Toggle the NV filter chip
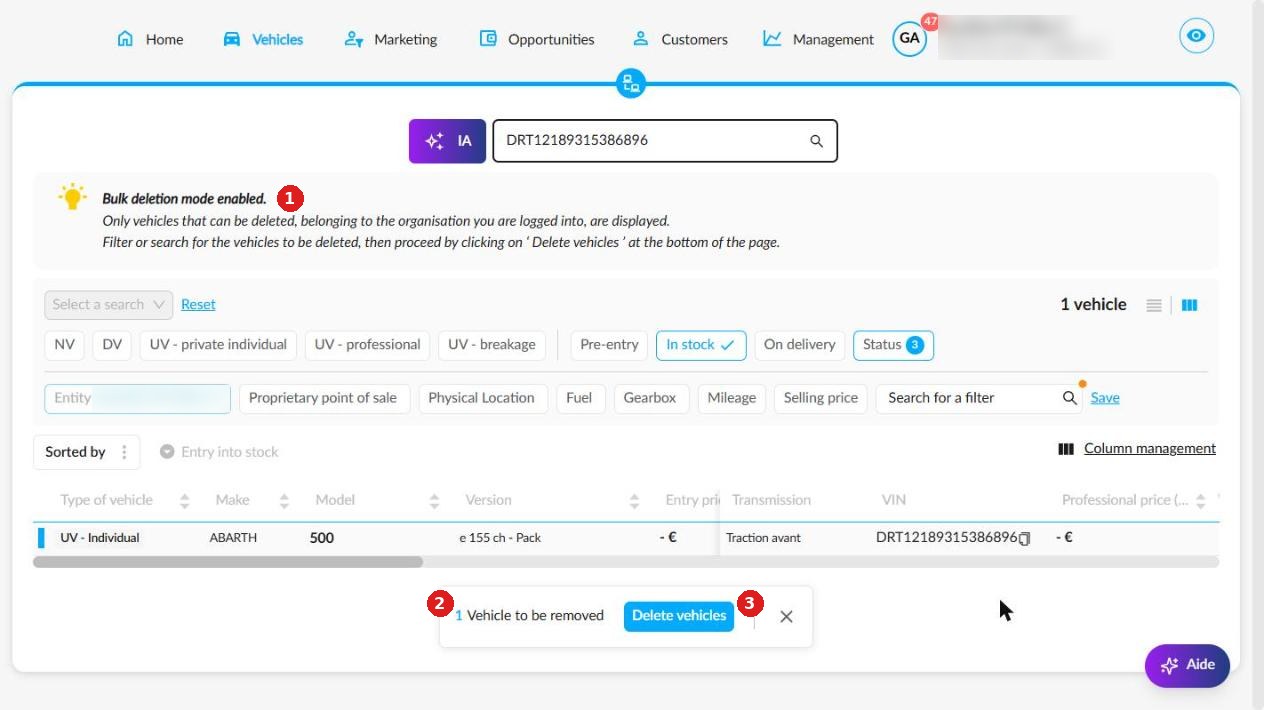1264x710 pixels. (65, 345)
